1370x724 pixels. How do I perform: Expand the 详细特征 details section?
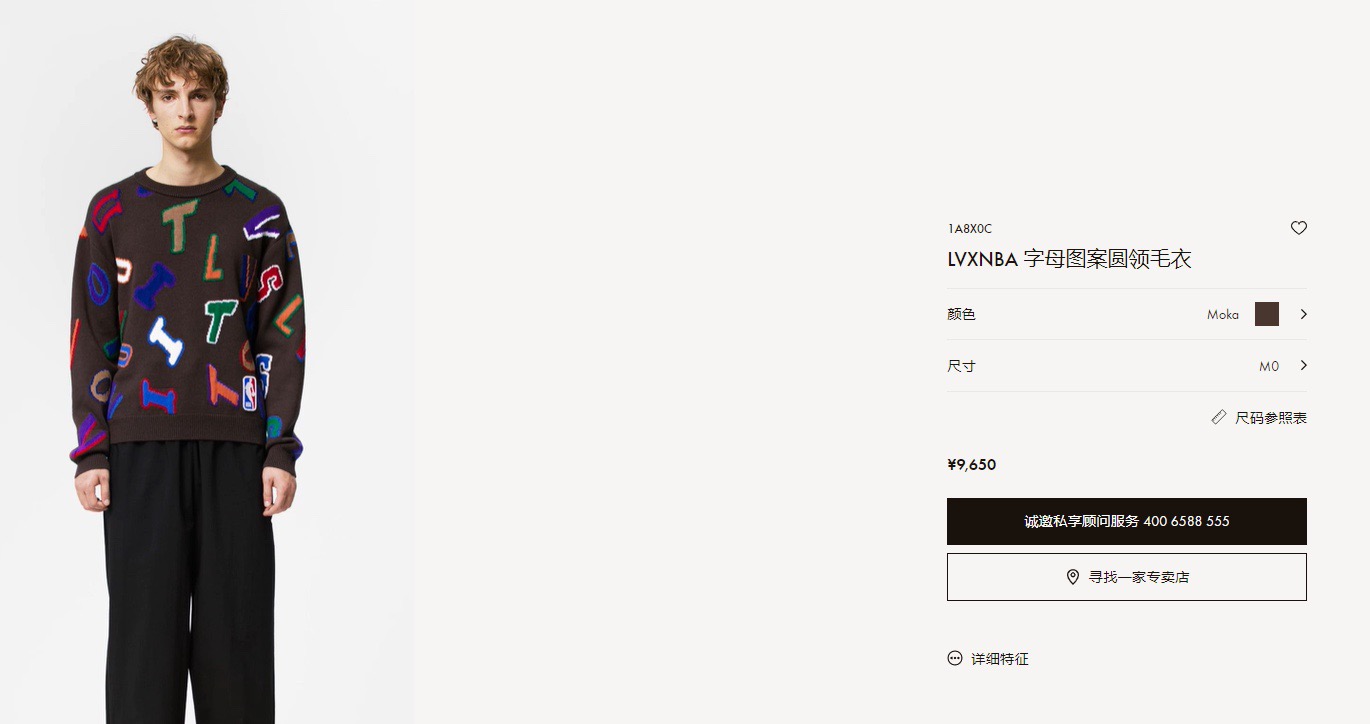click(999, 659)
